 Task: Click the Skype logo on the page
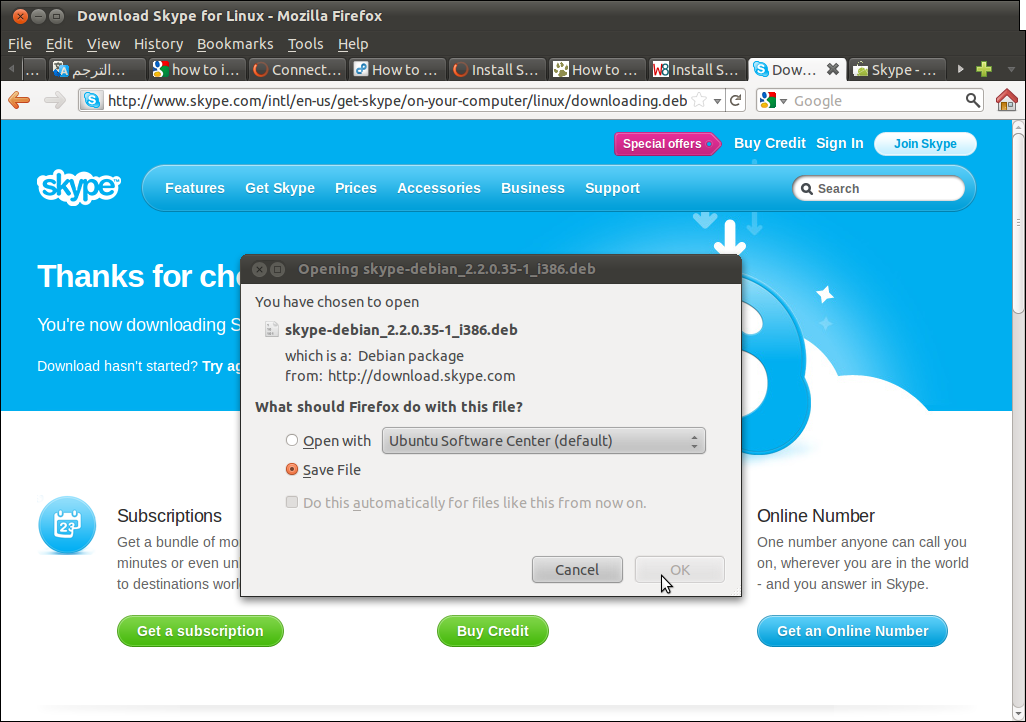79,187
